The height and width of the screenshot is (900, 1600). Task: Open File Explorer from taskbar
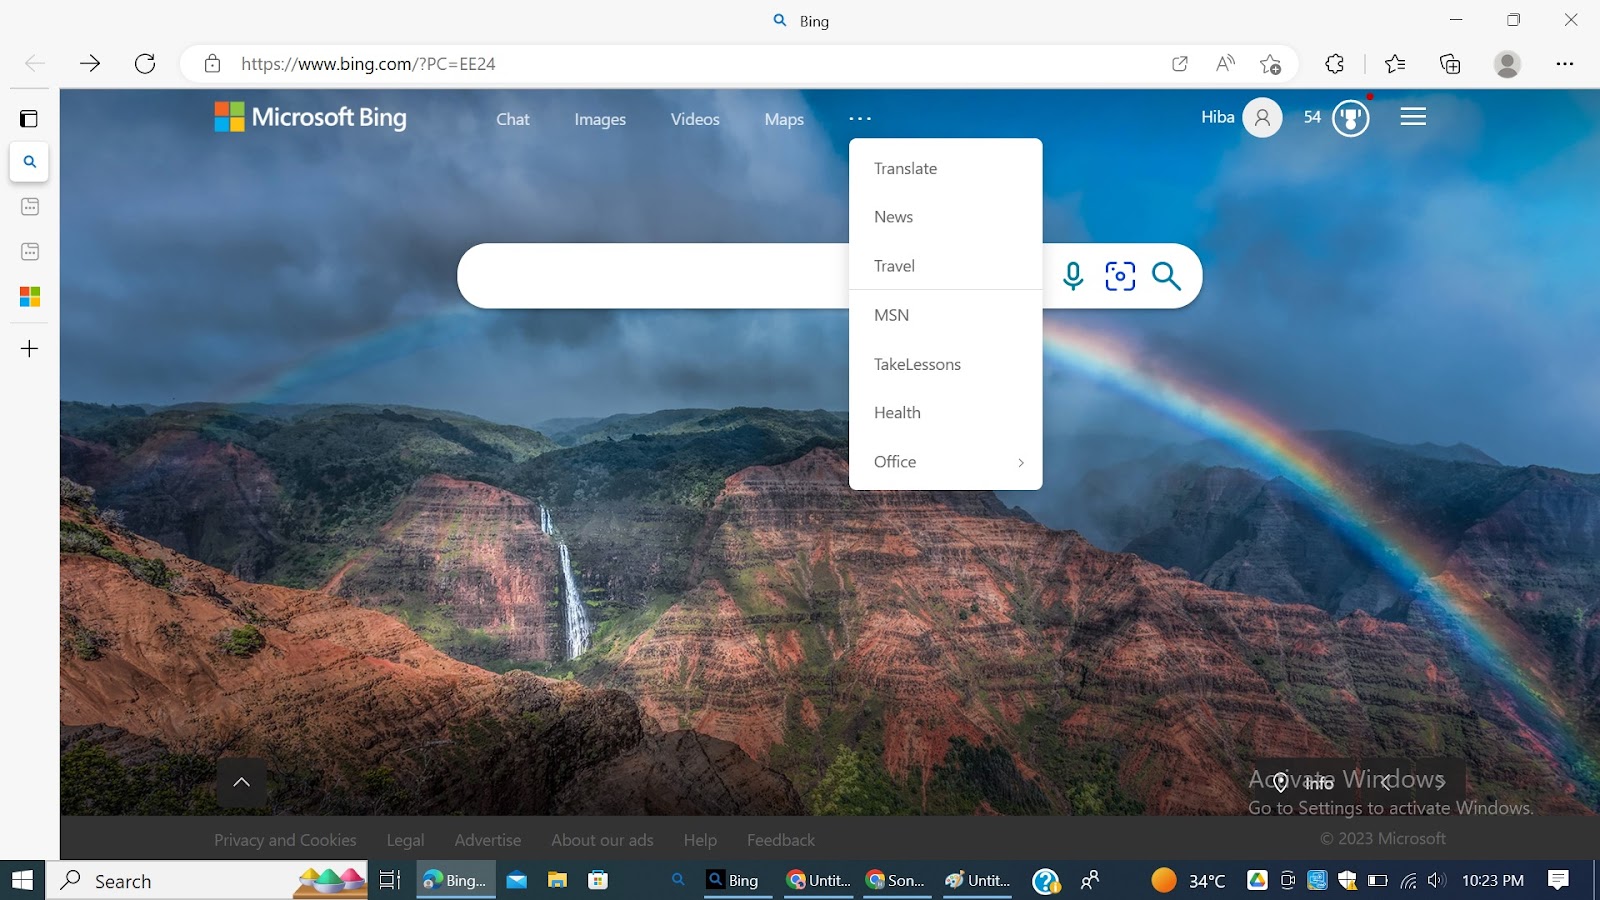coord(557,880)
